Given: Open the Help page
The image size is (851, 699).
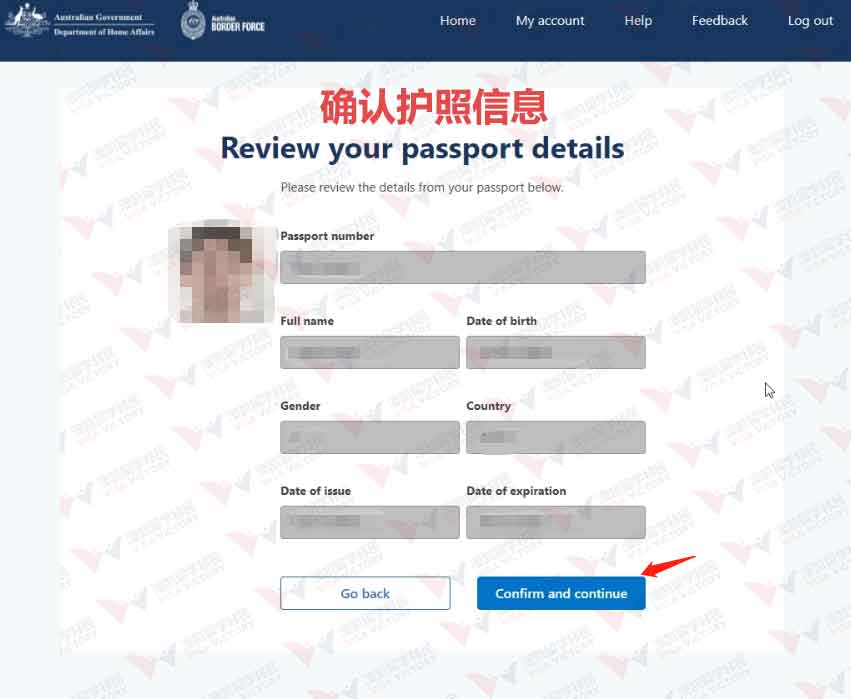Looking at the screenshot, I should [638, 21].
